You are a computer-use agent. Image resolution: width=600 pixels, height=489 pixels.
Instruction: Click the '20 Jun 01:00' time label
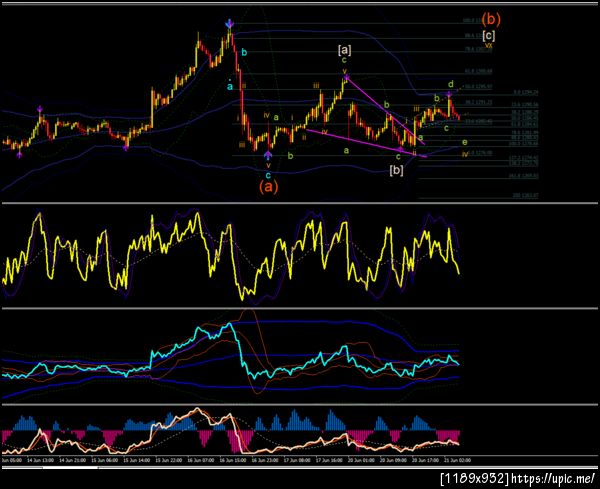pyautogui.click(x=361, y=460)
